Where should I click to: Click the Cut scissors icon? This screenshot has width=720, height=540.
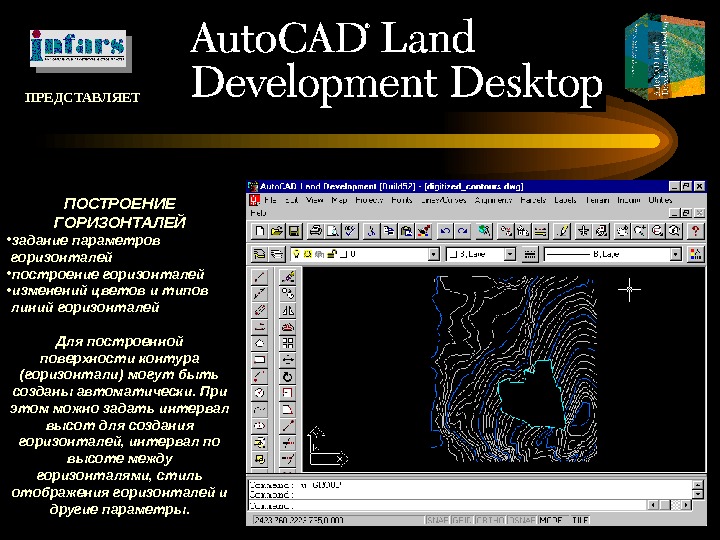coord(371,231)
